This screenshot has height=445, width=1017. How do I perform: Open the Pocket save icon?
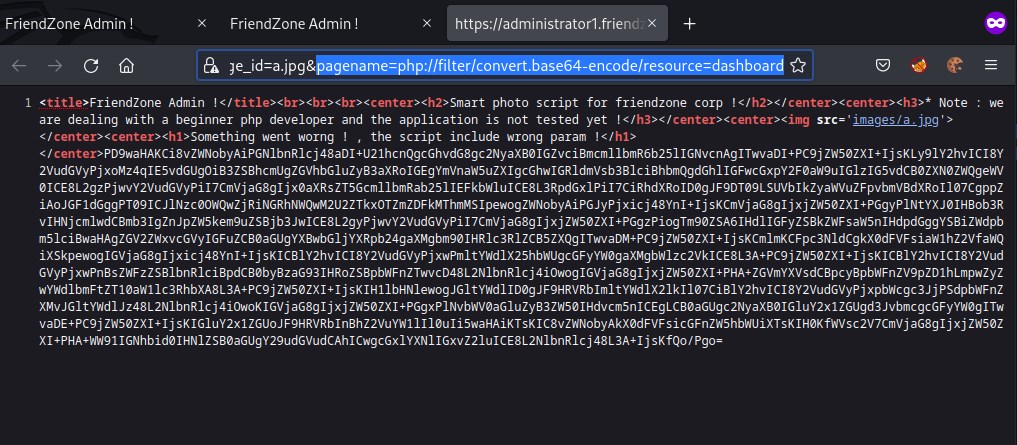(x=883, y=66)
